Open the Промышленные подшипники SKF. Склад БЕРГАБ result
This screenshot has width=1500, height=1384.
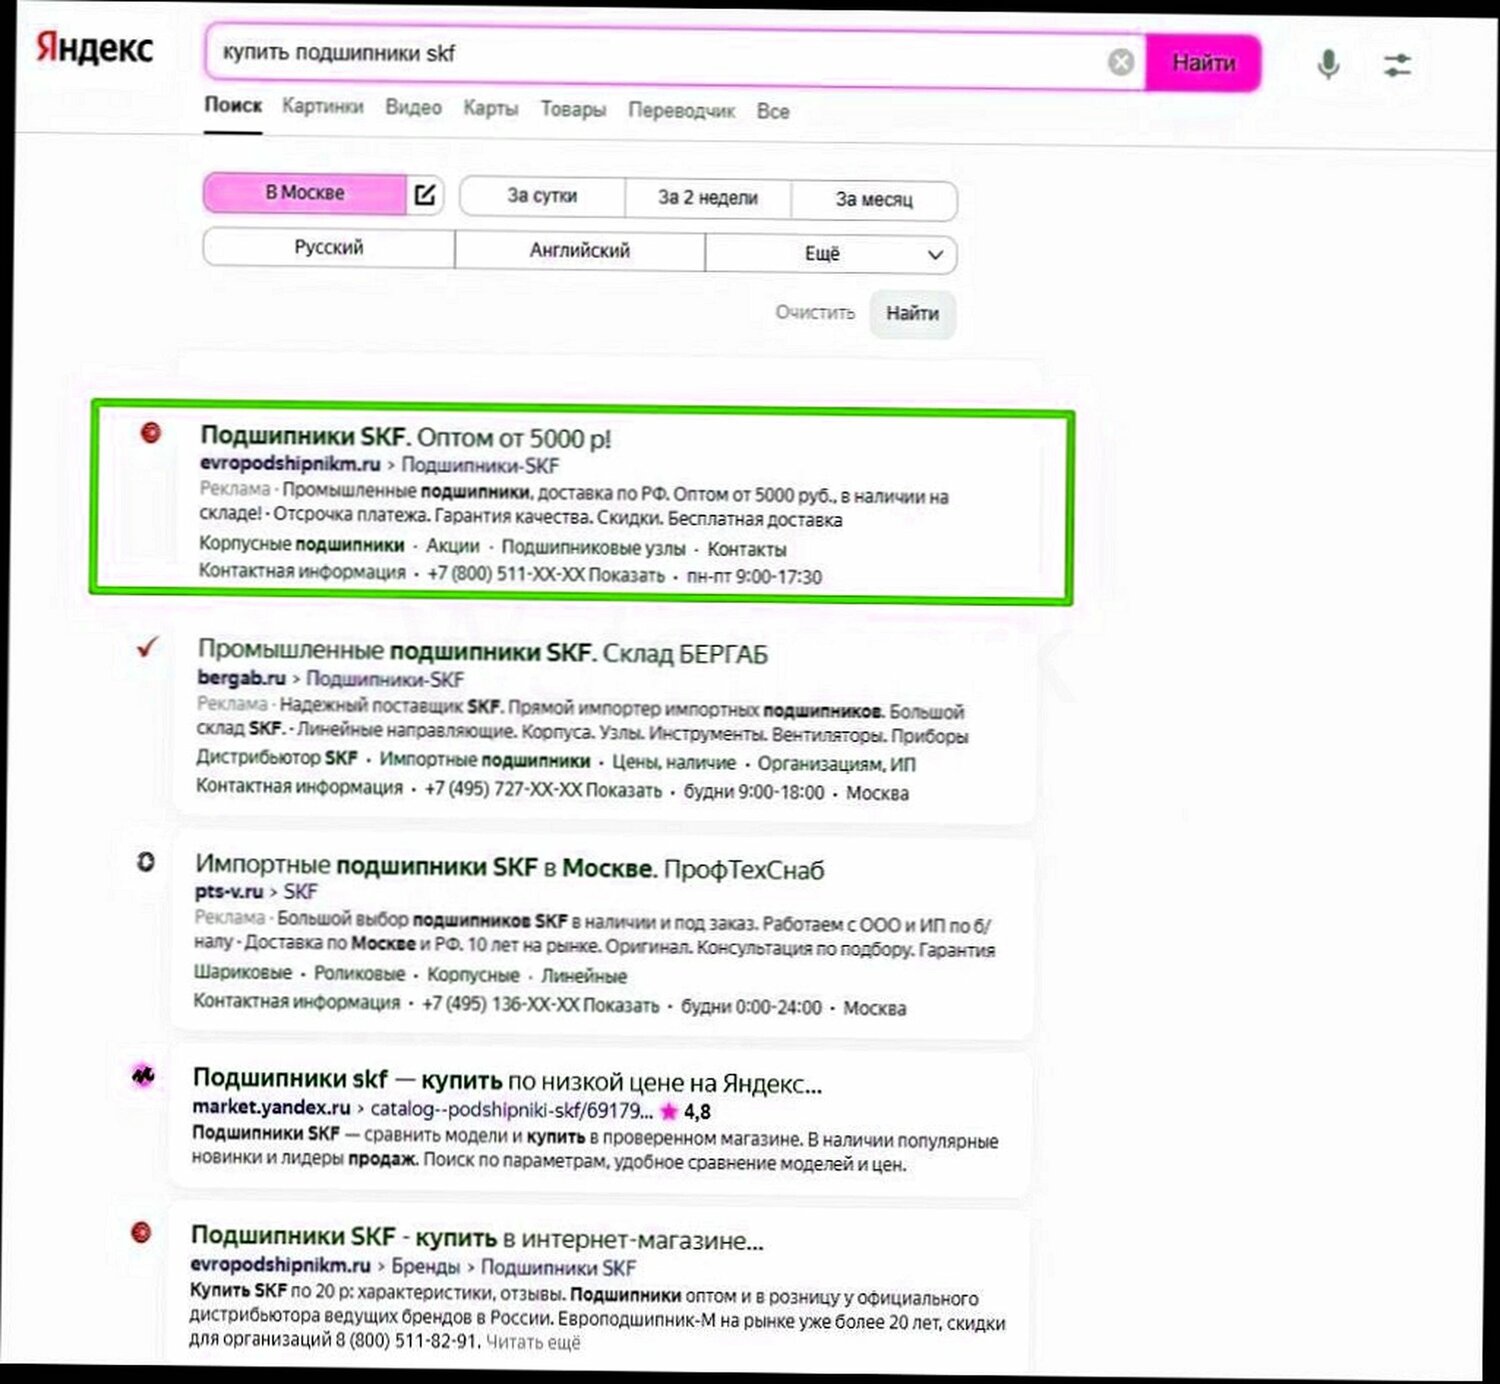[x=483, y=652]
